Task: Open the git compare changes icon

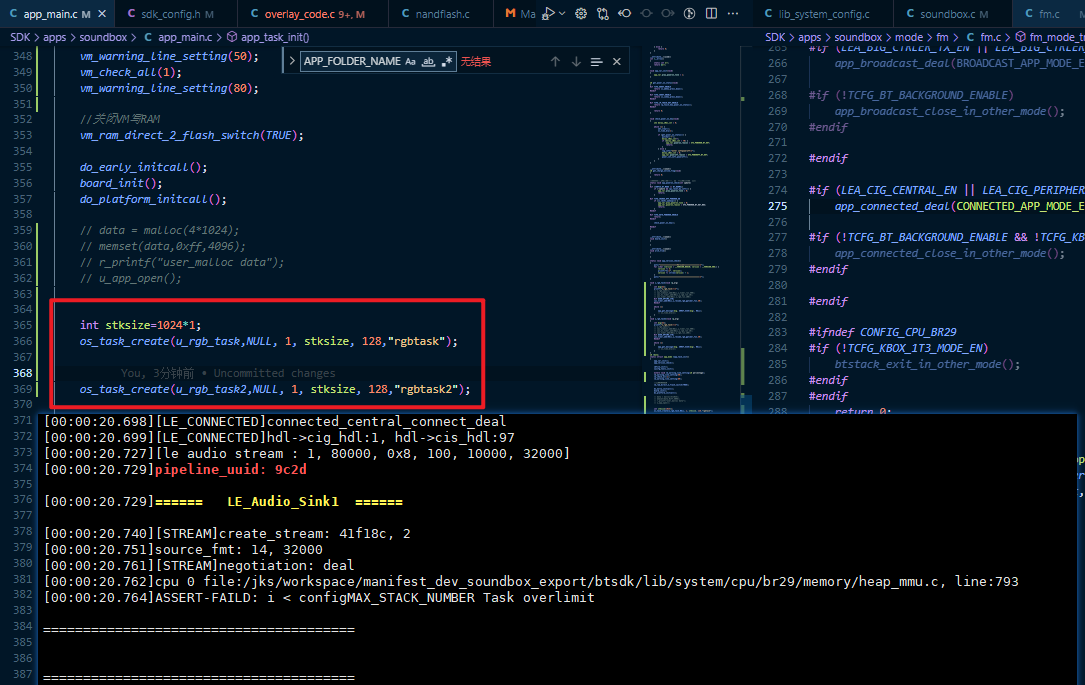Action: [x=603, y=13]
